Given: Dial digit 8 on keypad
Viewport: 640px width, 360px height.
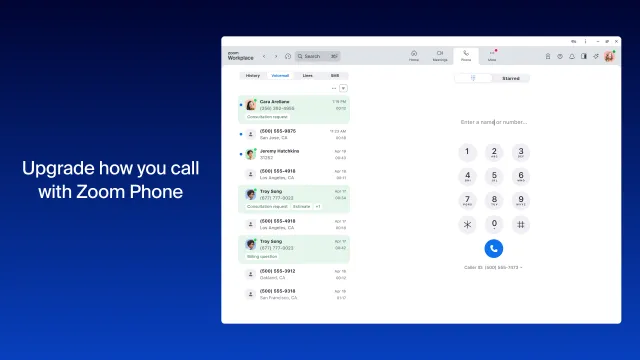Looking at the screenshot, I should pos(494,200).
